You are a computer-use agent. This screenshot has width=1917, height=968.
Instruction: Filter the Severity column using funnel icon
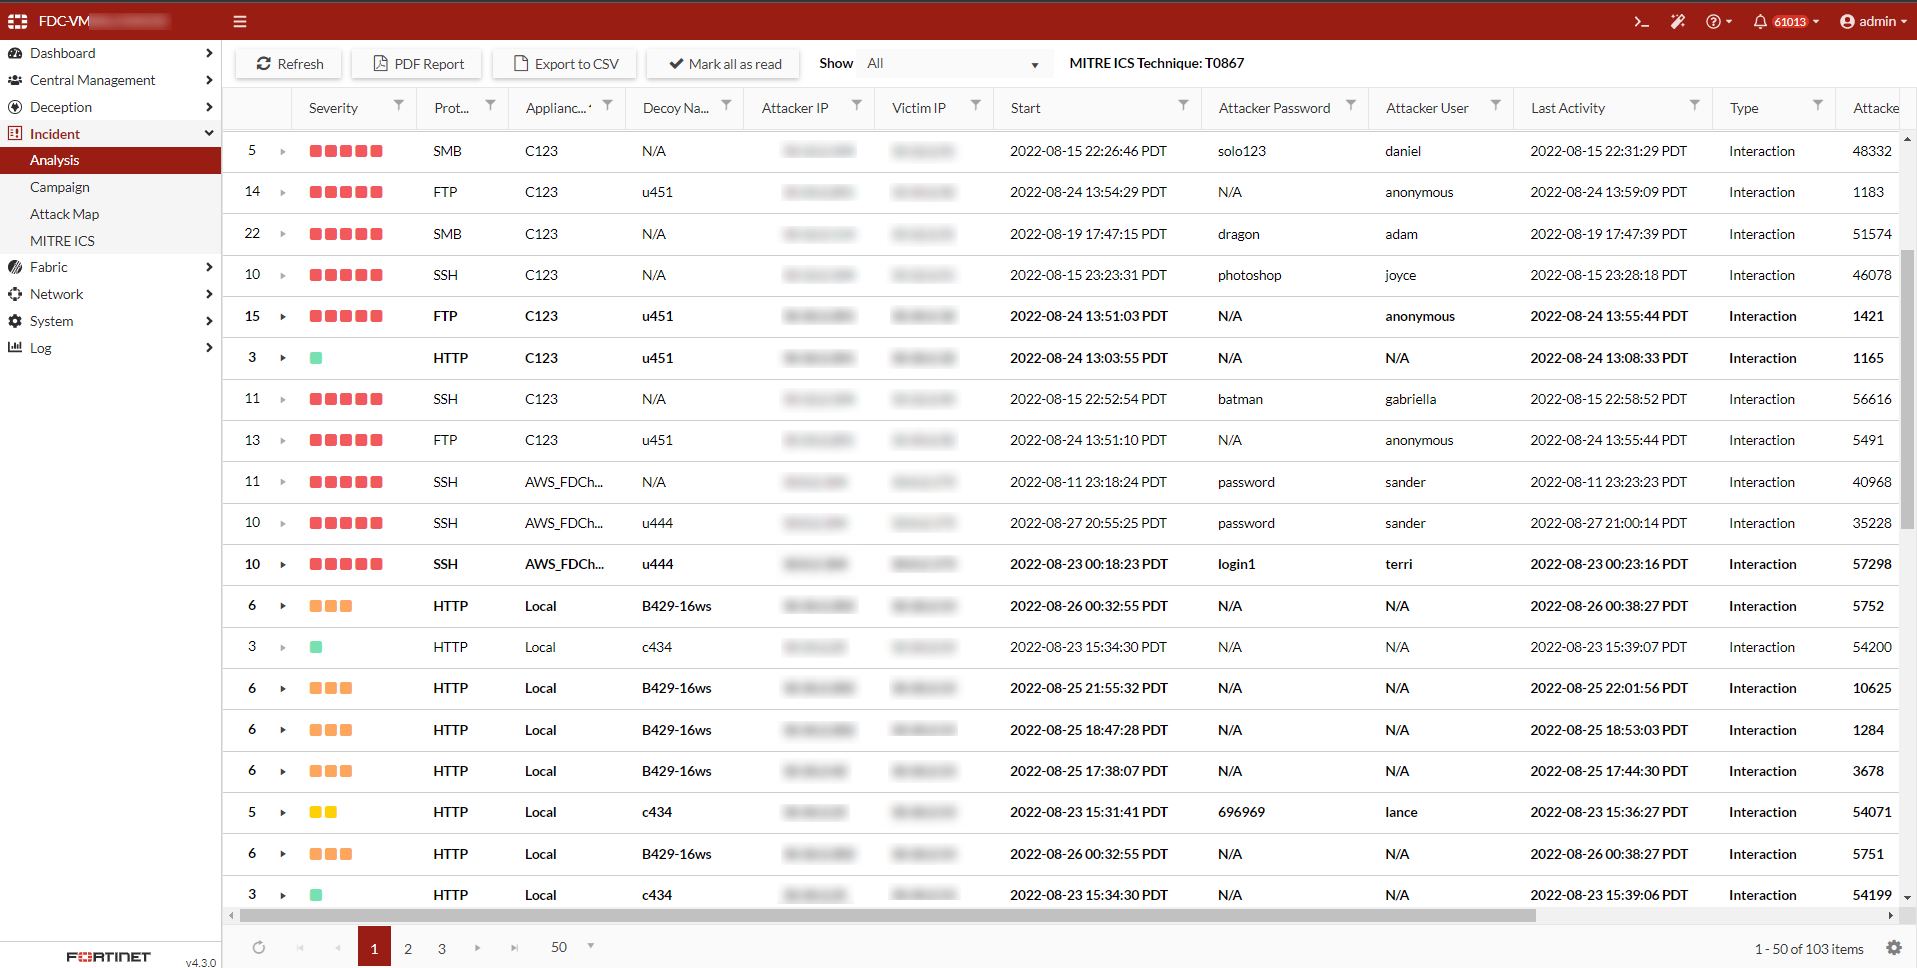click(x=399, y=105)
